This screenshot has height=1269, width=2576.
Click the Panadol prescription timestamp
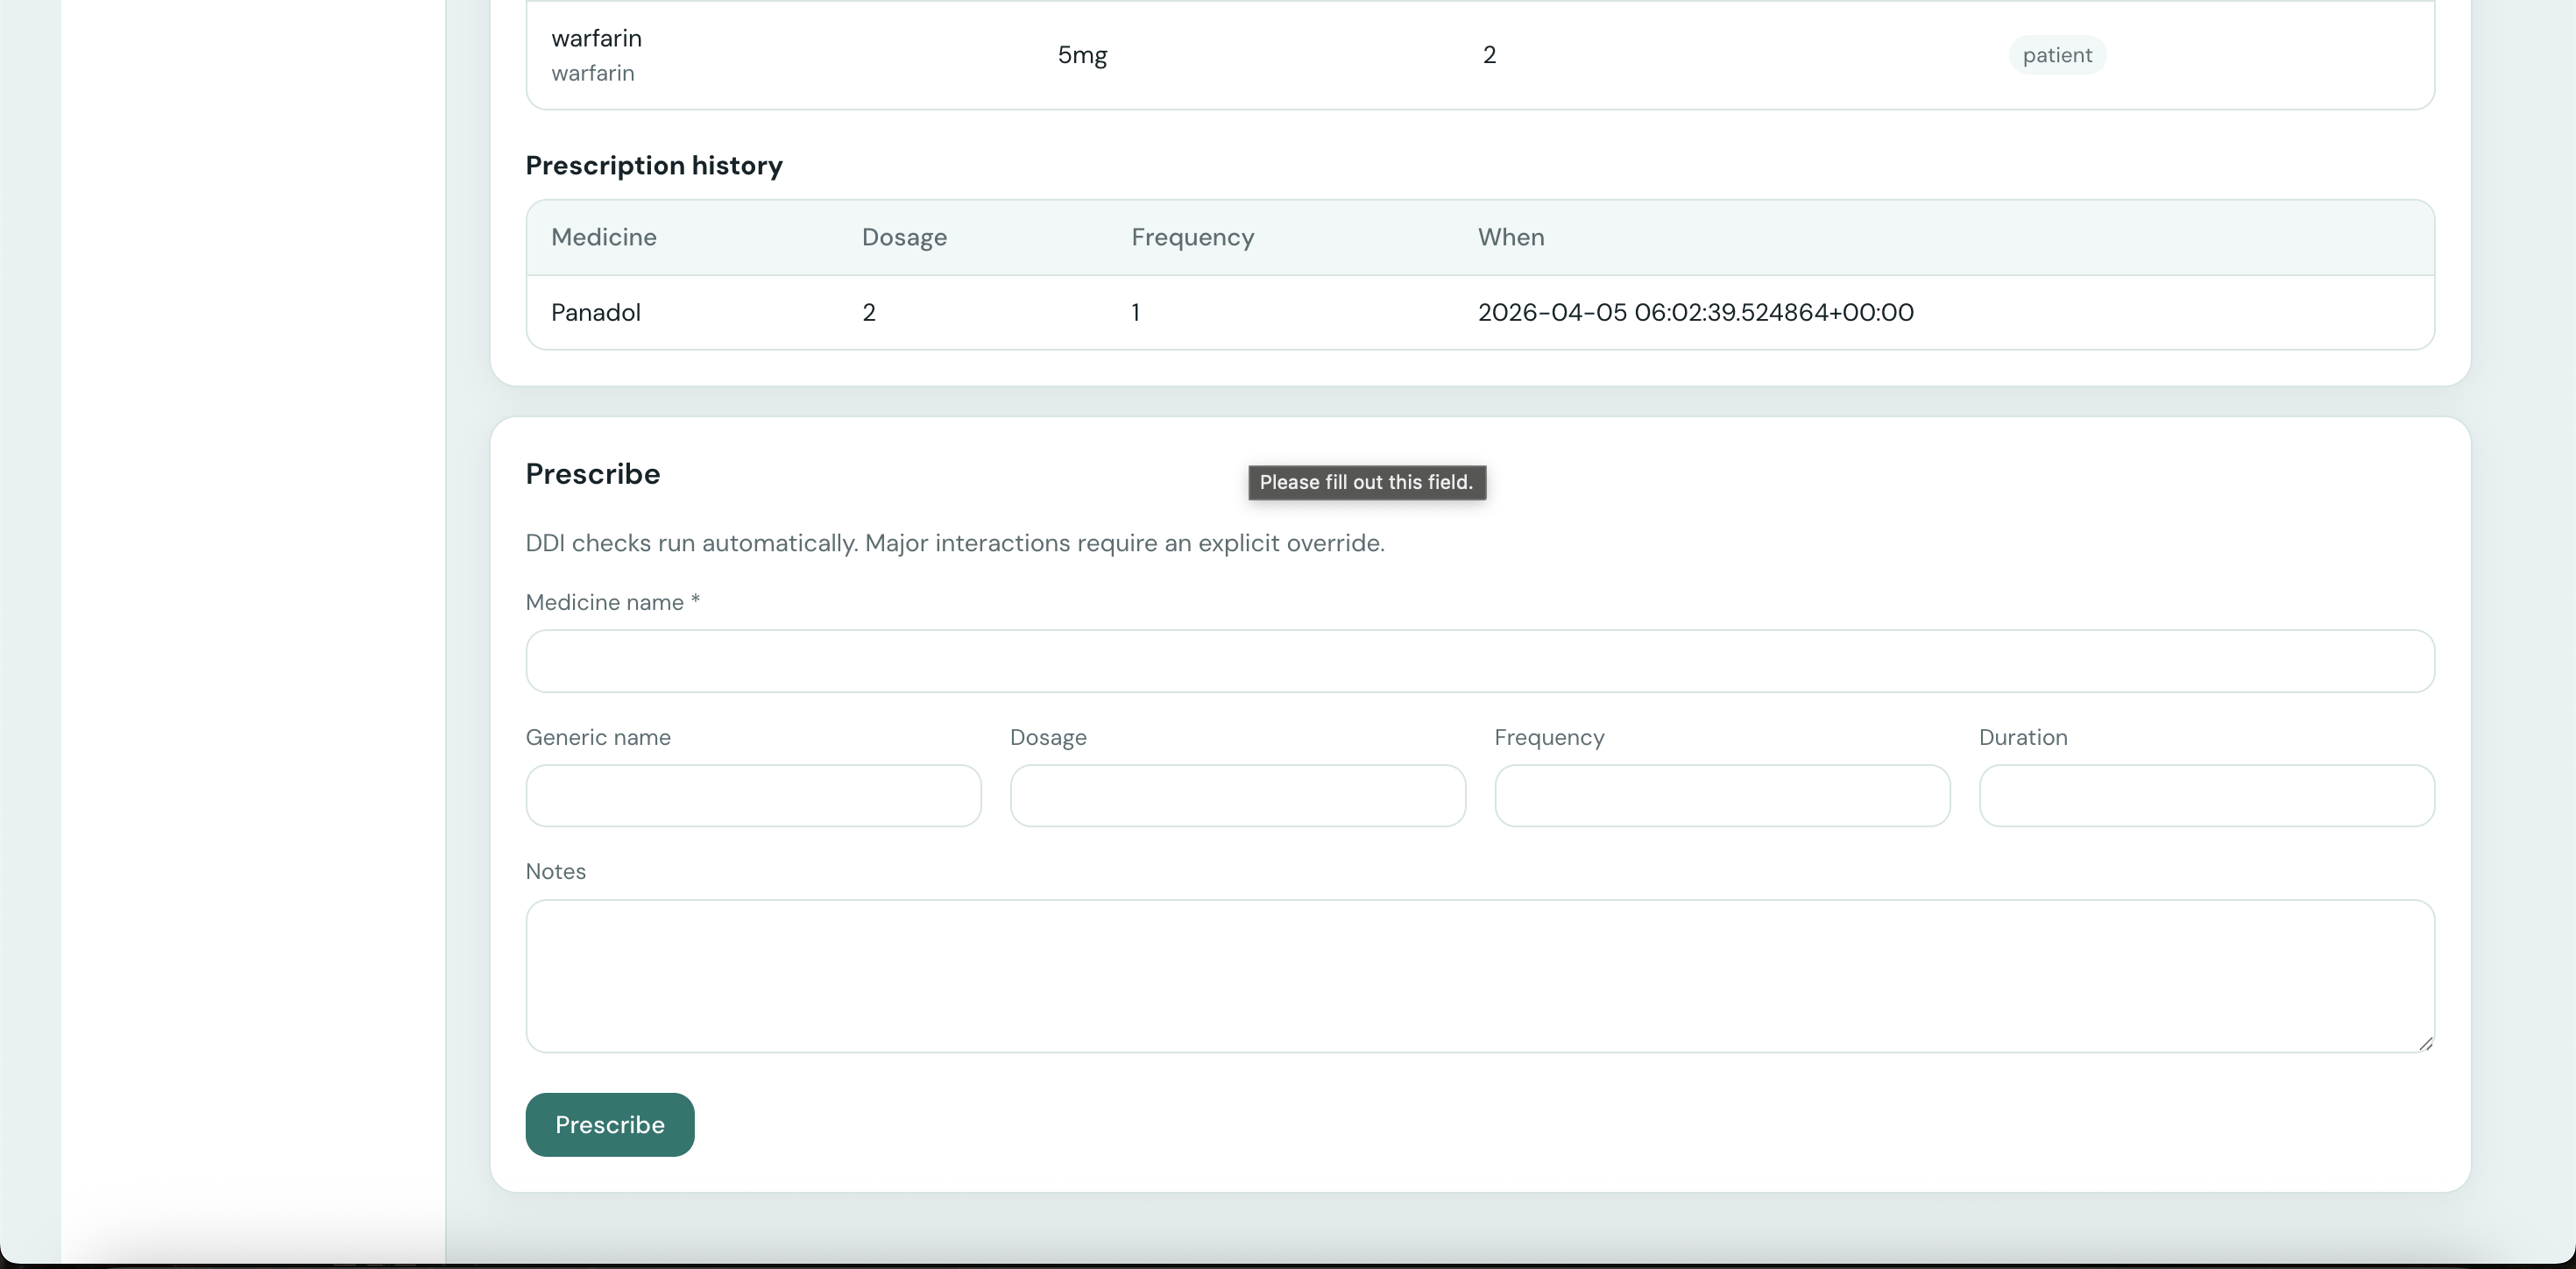pos(1695,313)
